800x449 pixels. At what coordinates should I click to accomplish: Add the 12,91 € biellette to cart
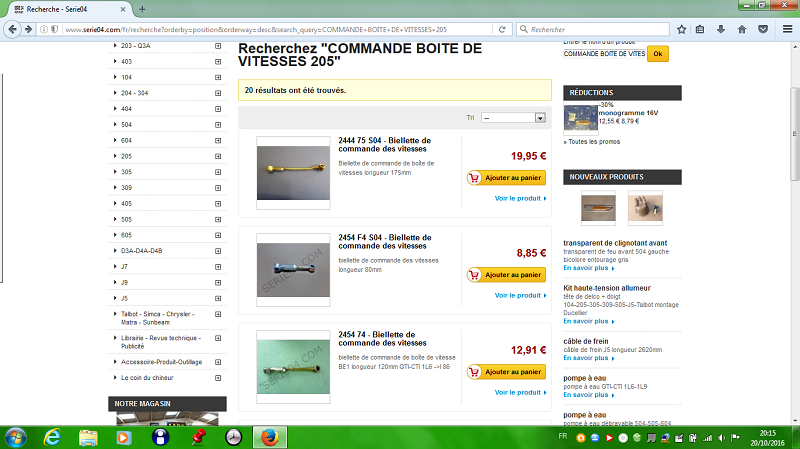click(x=506, y=371)
